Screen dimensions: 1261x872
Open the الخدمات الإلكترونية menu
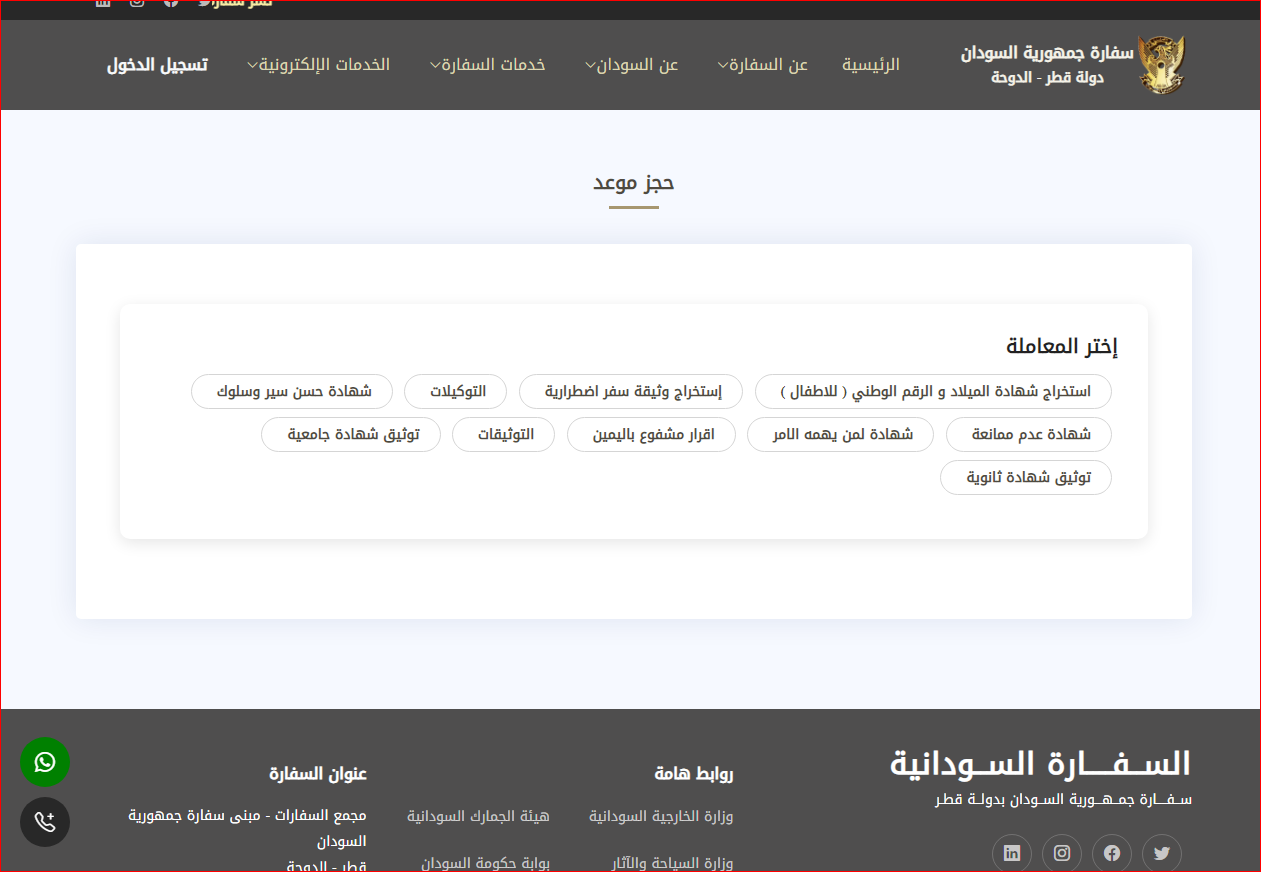[x=318, y=65]
